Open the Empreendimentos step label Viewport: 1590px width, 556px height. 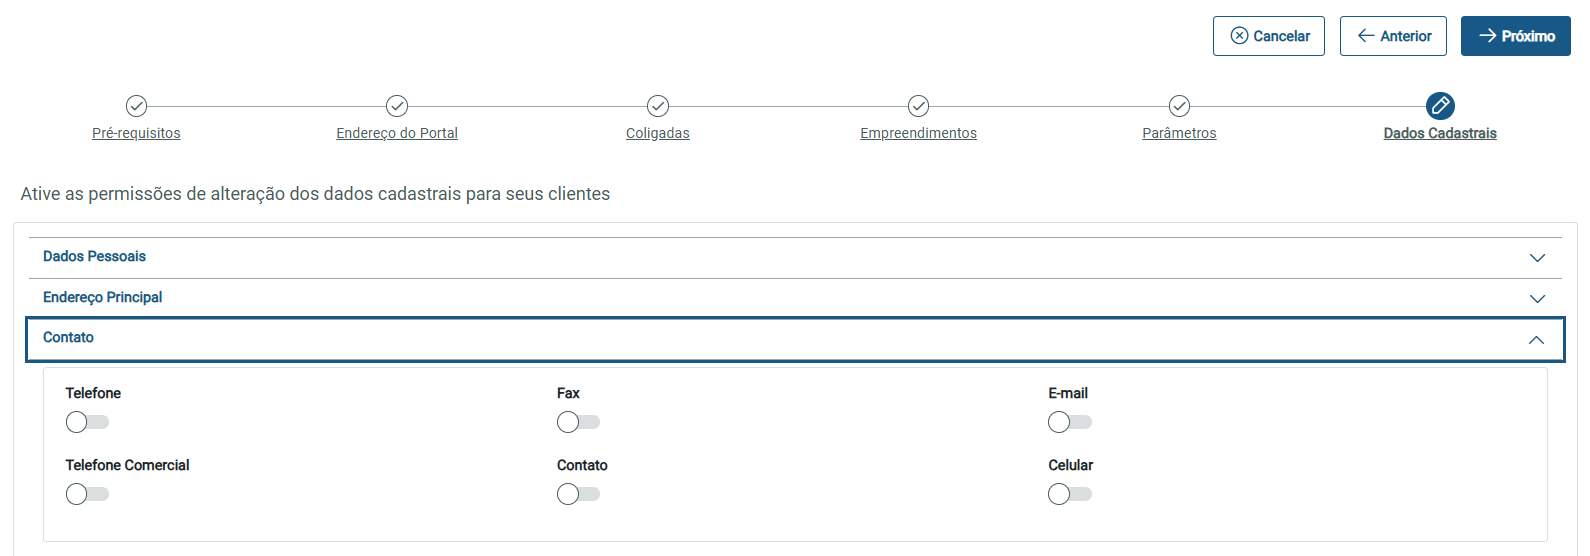pos(918,133)
